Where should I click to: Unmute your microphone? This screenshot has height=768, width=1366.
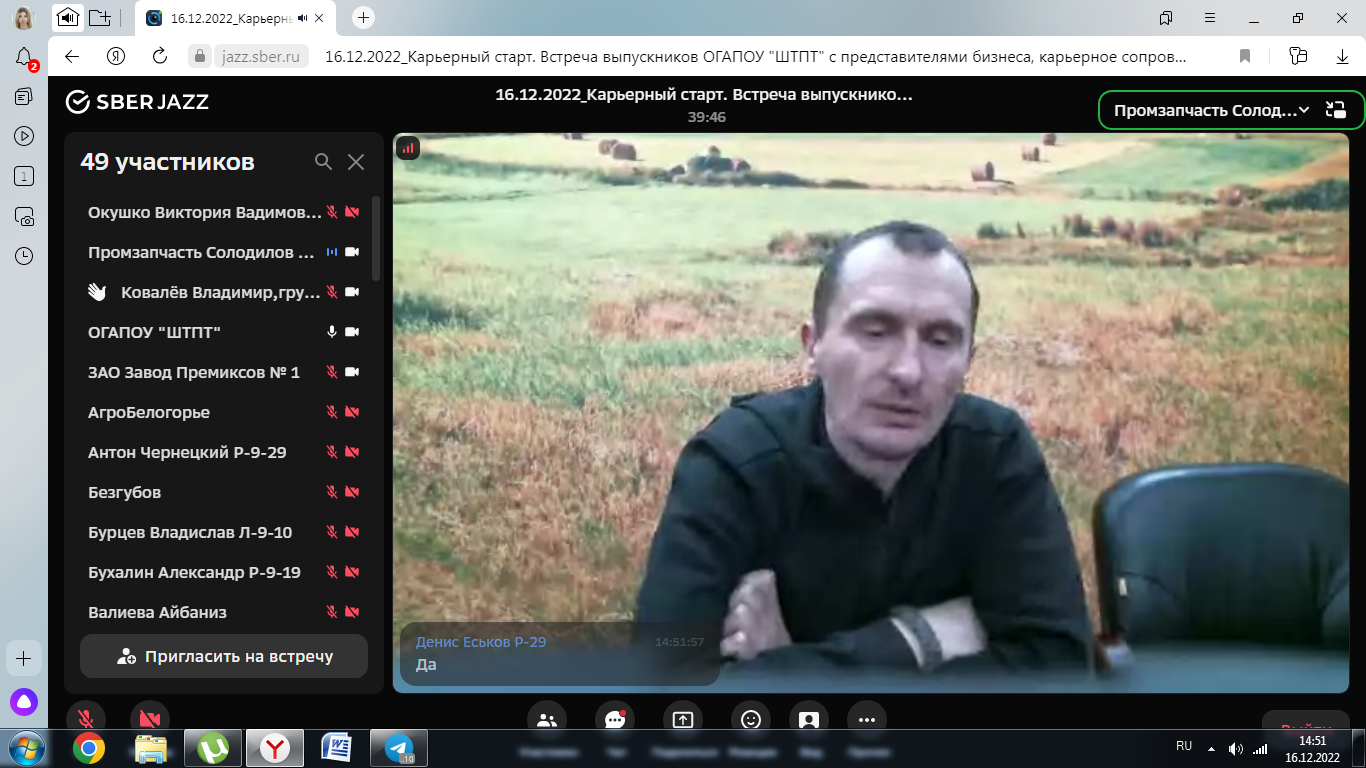tap(86, 719)
